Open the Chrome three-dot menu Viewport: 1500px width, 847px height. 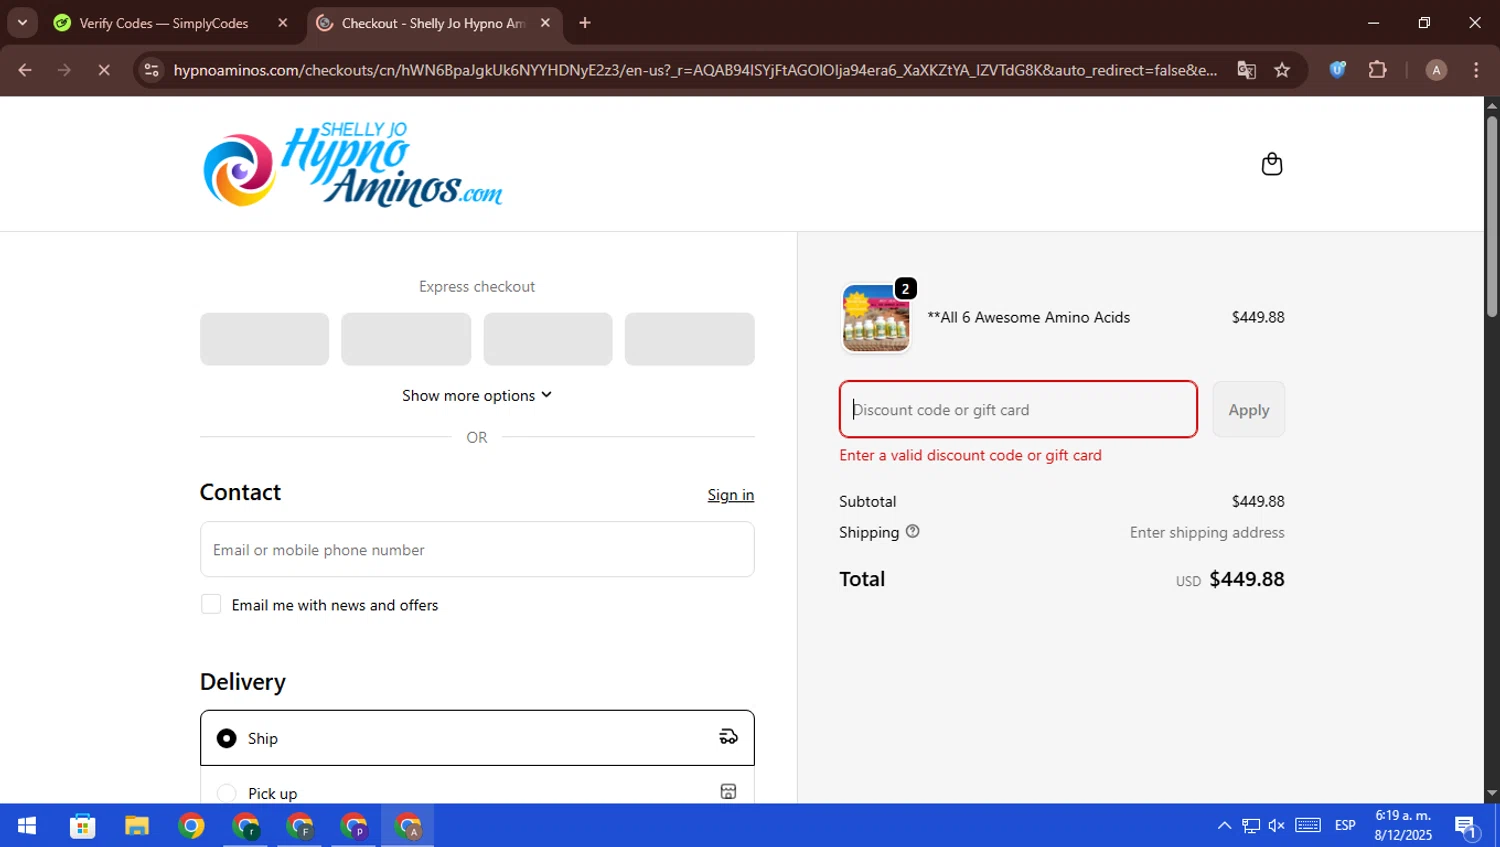point(1476,70)
